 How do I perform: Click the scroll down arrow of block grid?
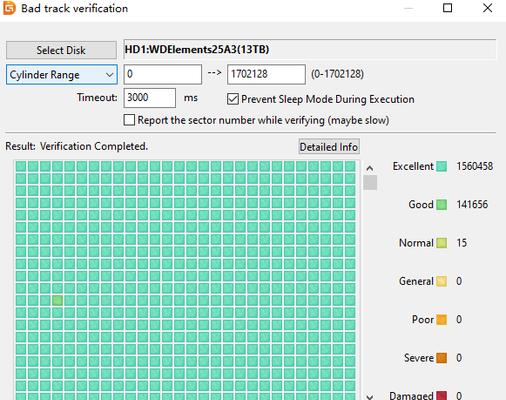point(370,396)
